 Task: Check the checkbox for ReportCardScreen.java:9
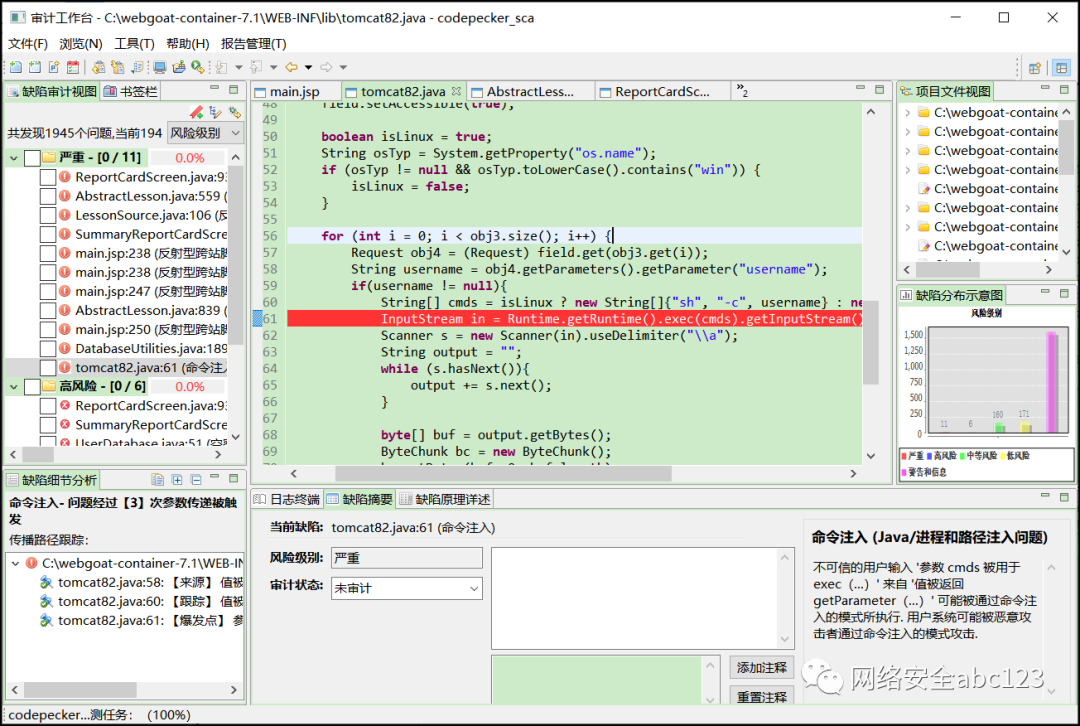click(48, 177)
